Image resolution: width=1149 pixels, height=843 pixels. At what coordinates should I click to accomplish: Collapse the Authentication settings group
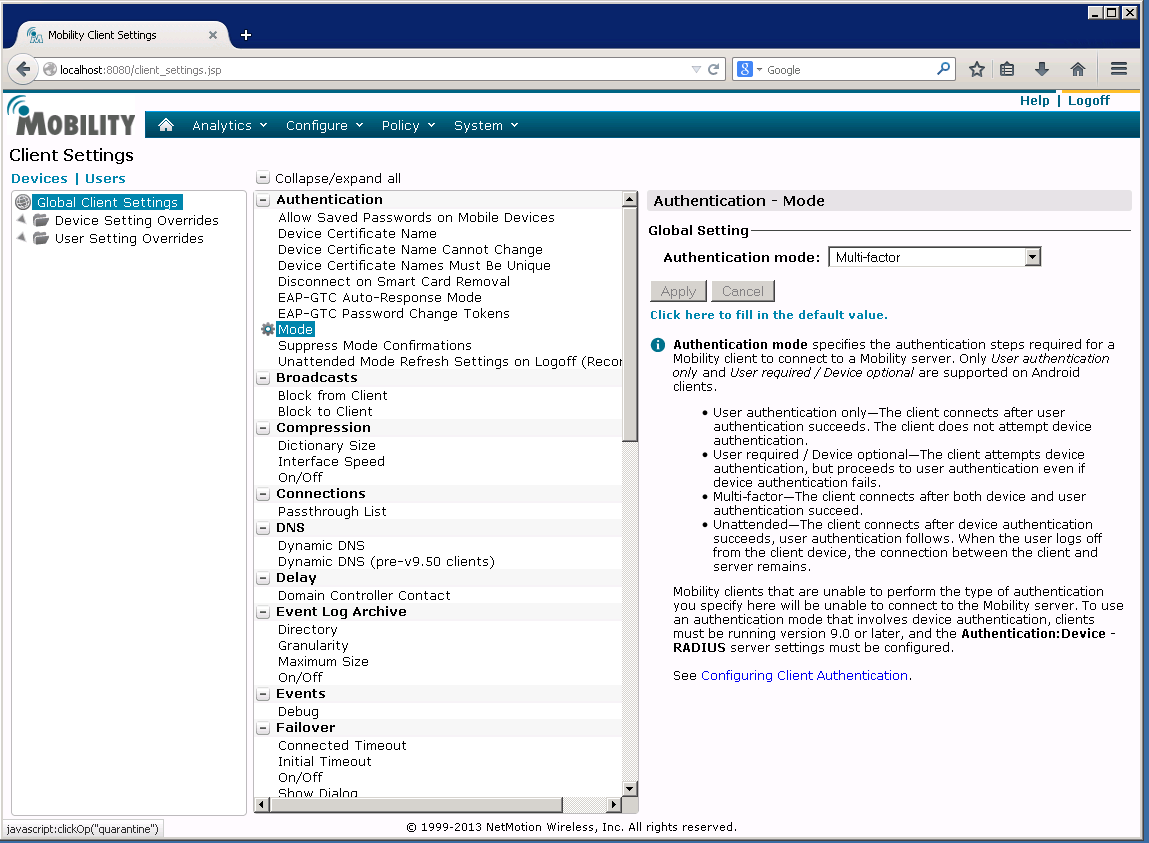click(264, 200)
